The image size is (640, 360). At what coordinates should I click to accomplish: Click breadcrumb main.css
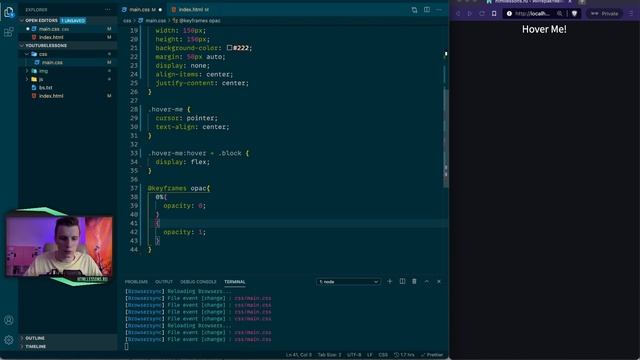click(152, 20)
